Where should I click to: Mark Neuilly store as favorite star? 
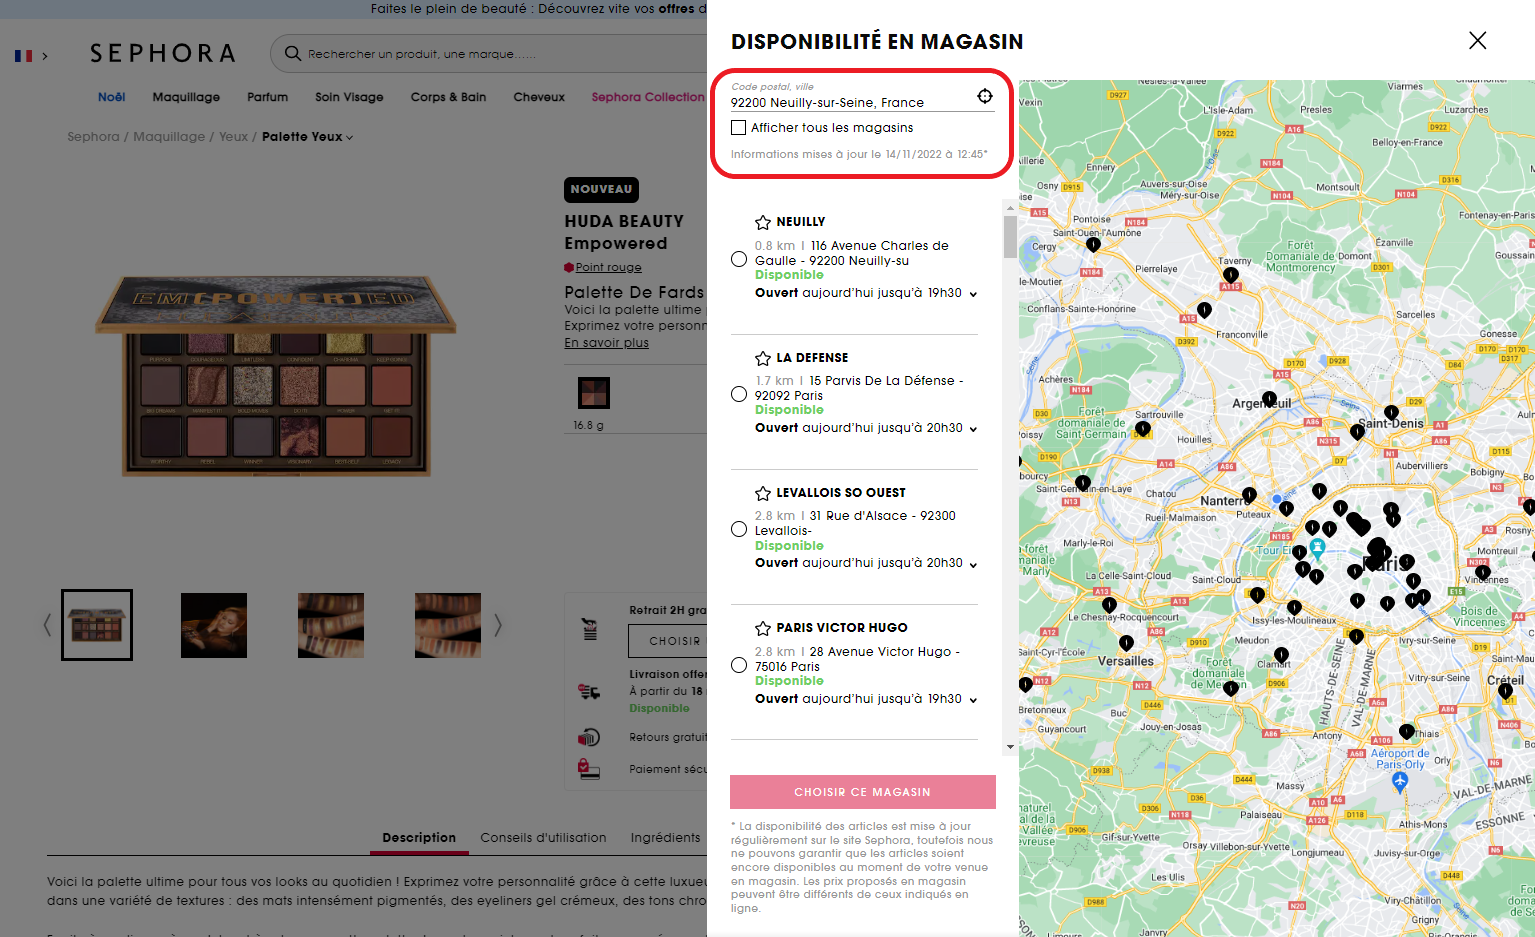pos(763,222)
